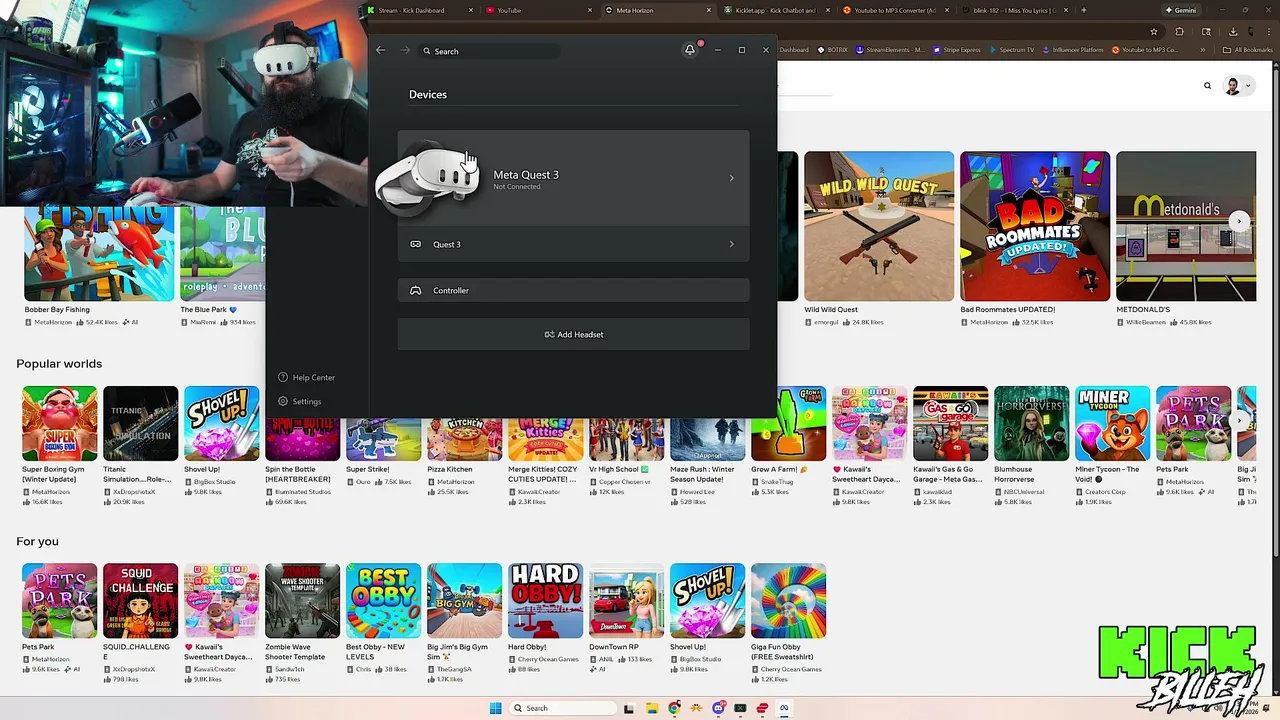The image size is (1280, 720).
Task: Advance the featured worlds carousel right arrow
Action: [1239, 221]
